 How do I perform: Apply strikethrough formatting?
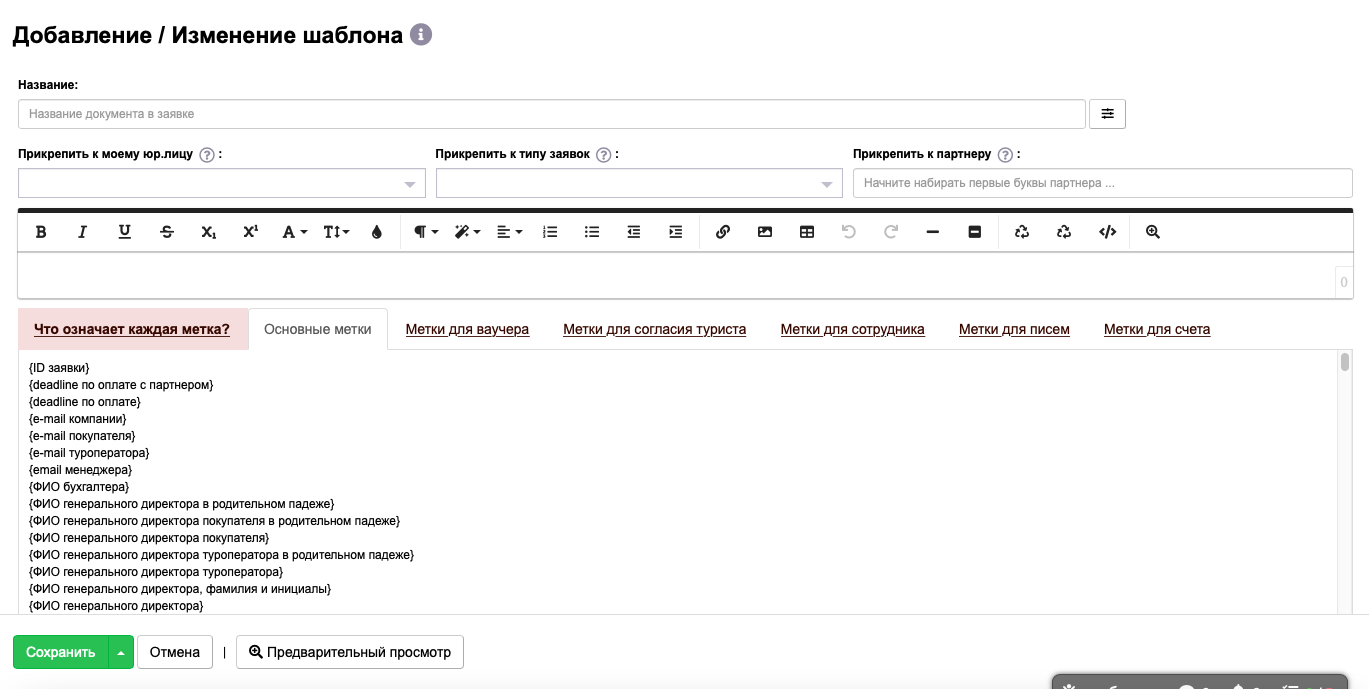(x=167, y=232)
